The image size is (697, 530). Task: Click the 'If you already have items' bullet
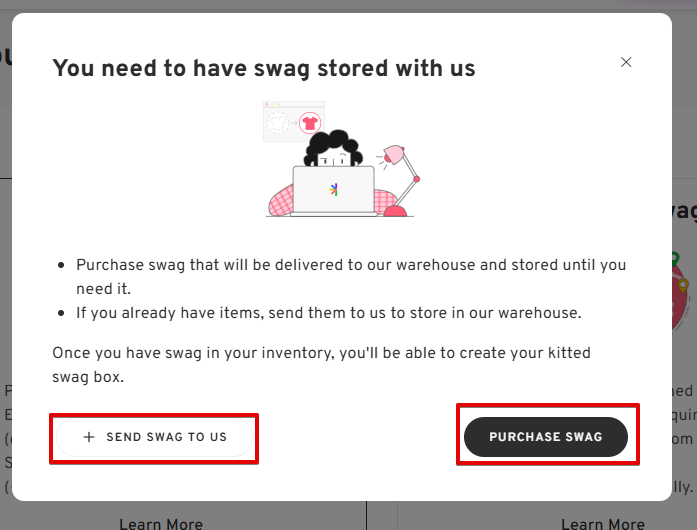click(329, 313)
